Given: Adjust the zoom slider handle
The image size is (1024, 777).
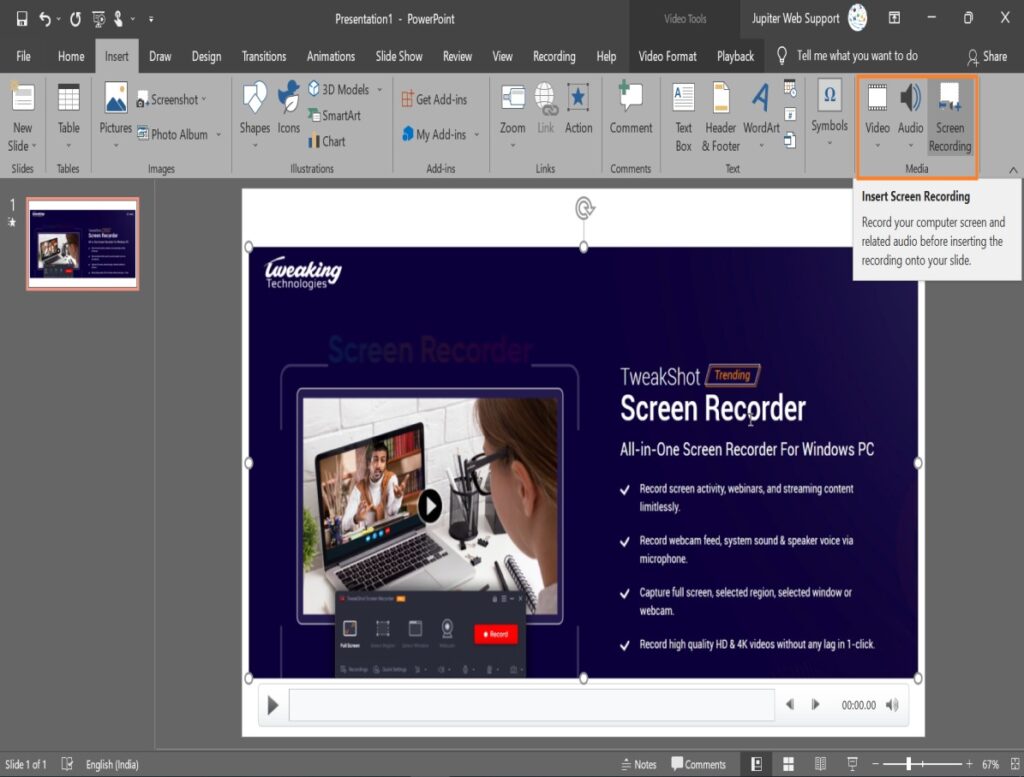Looking at the screenshot, I should pos(908,764).
